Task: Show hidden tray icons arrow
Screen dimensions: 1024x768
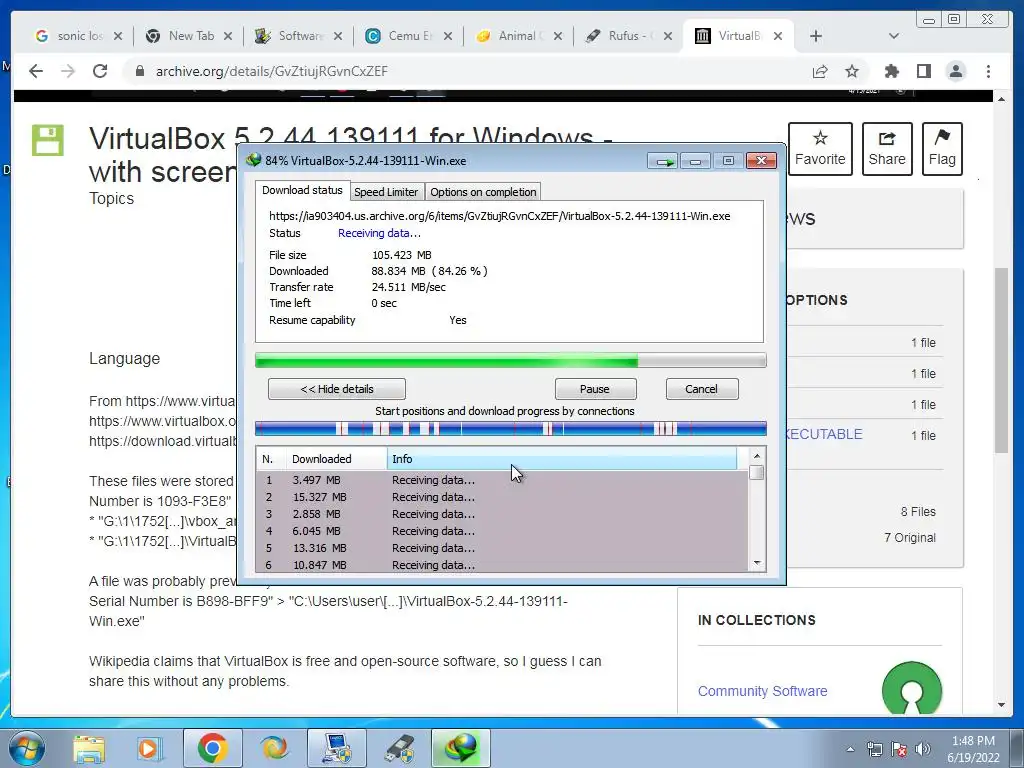Action: tap(850, 749)
